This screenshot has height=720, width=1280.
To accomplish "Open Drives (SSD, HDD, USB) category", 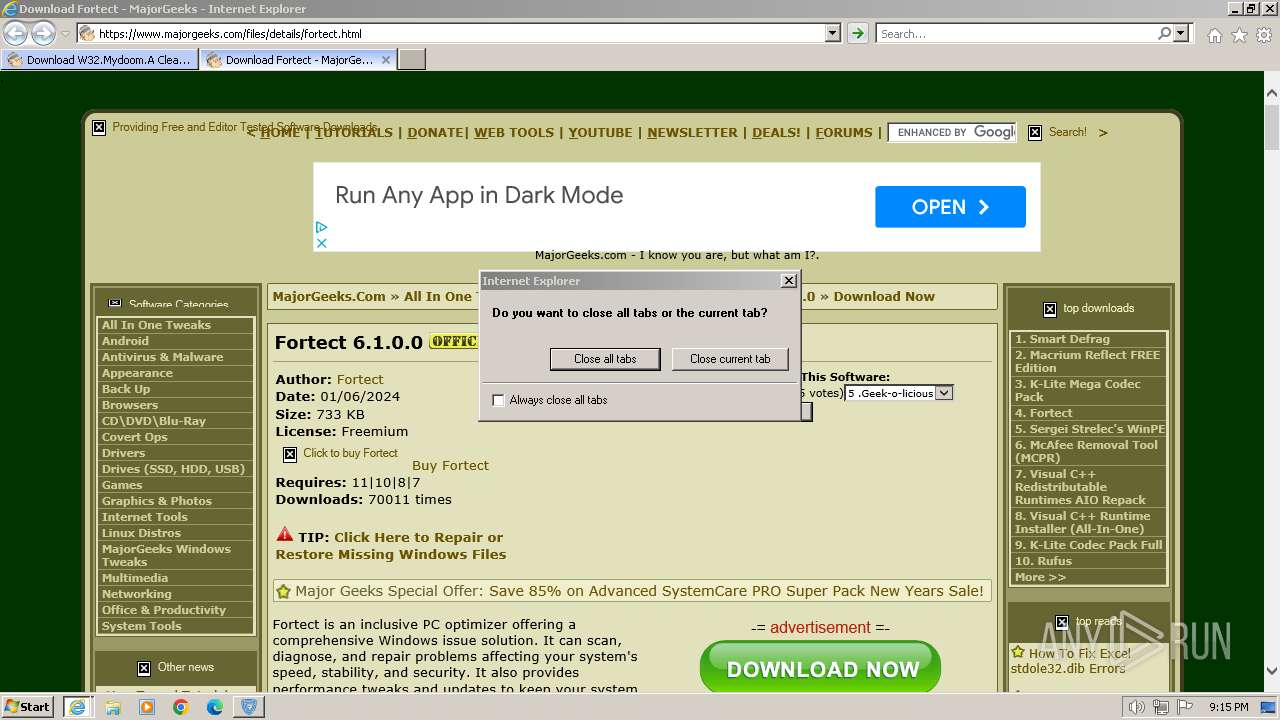I will (x=176, y=469).
